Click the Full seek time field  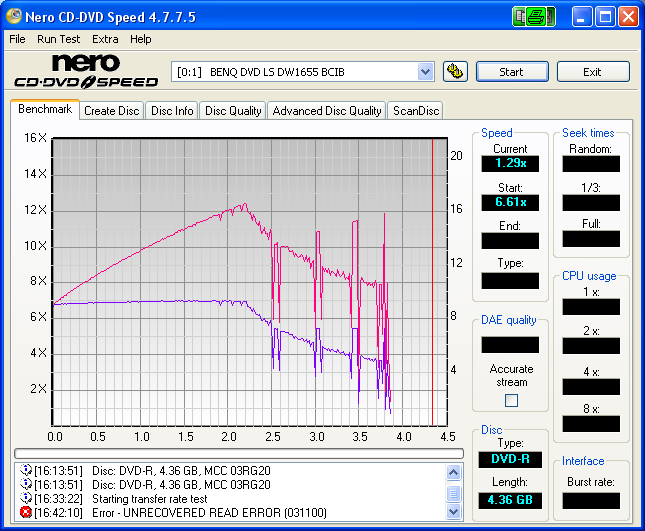tap(591, 239)
